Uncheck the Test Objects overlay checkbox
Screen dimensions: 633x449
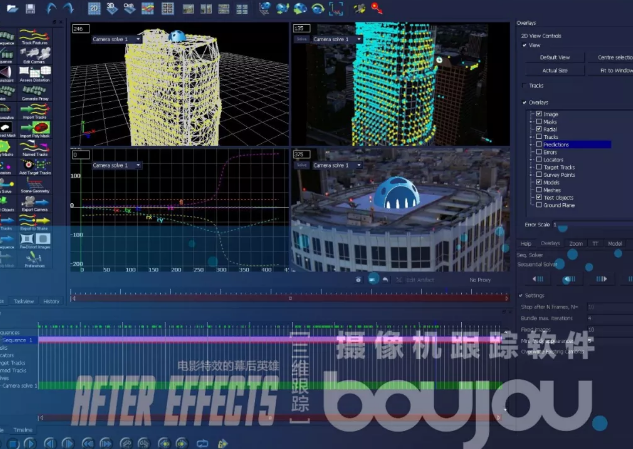(539, 197)
